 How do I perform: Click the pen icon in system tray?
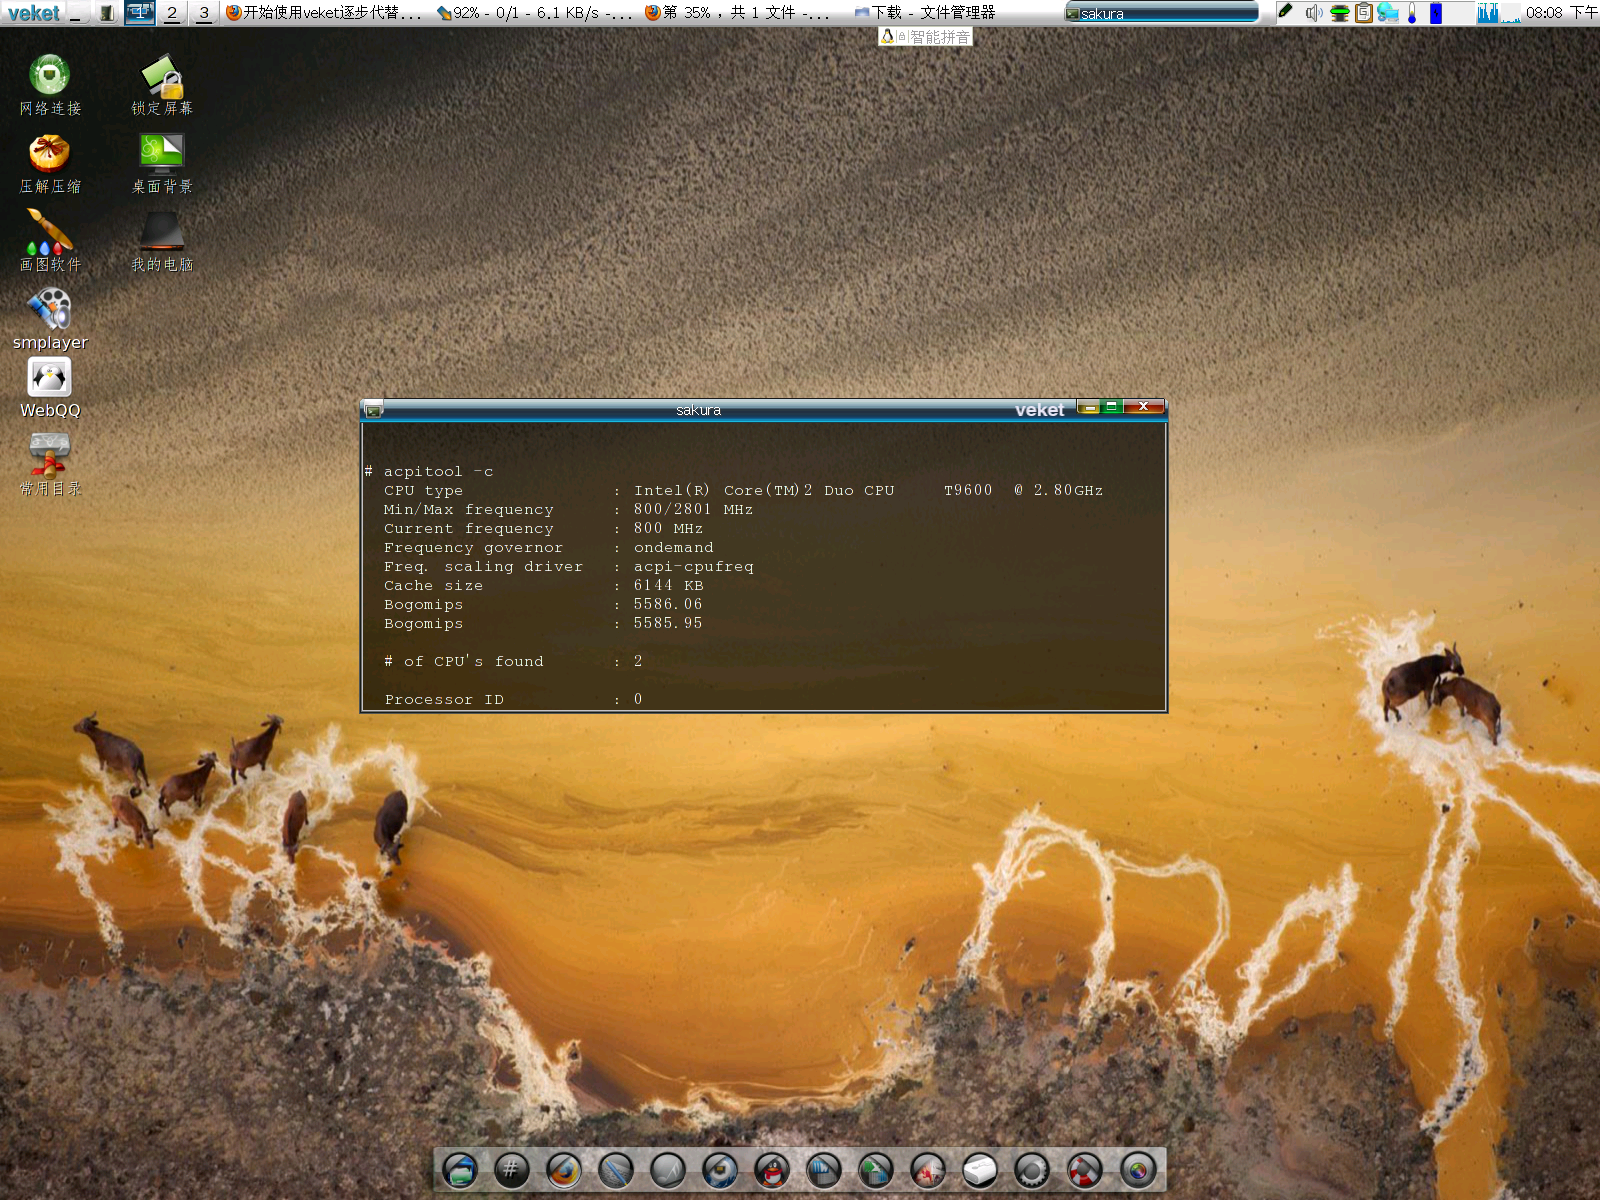(1286, 12)
